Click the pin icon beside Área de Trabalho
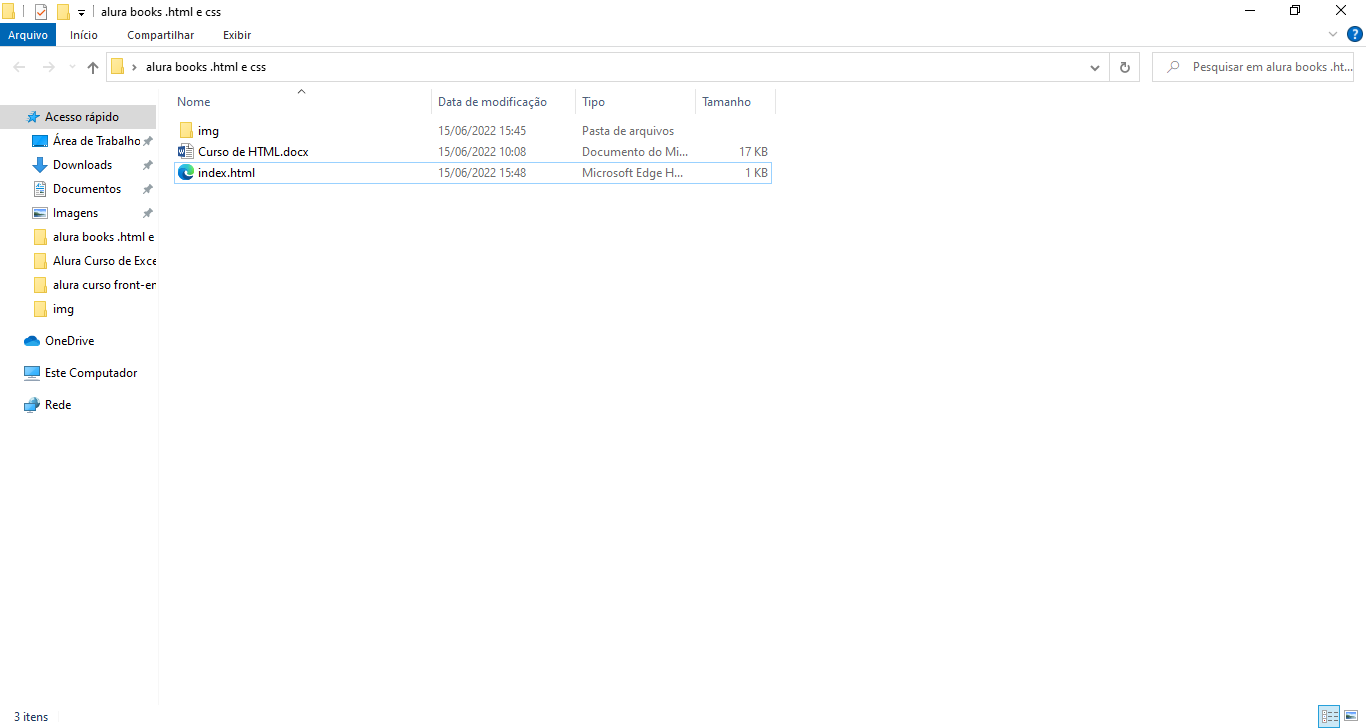Image resolution: width=1366 pixels, height=728 pixels. [x=147, y=141]
